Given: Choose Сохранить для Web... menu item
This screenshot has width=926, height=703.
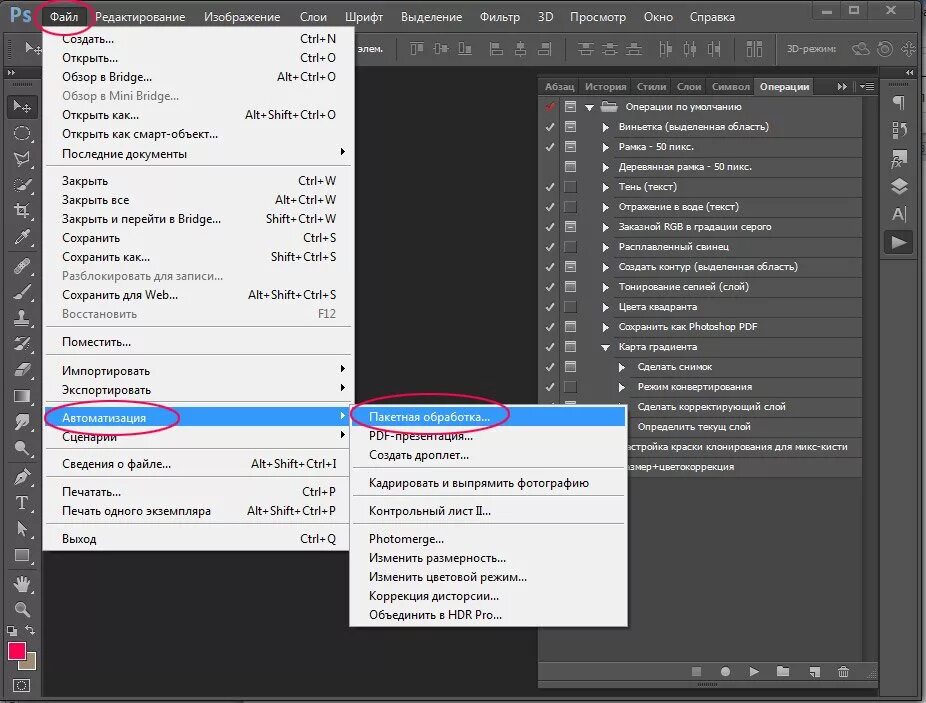Looking at the screenshot, I should coord(199,295).
